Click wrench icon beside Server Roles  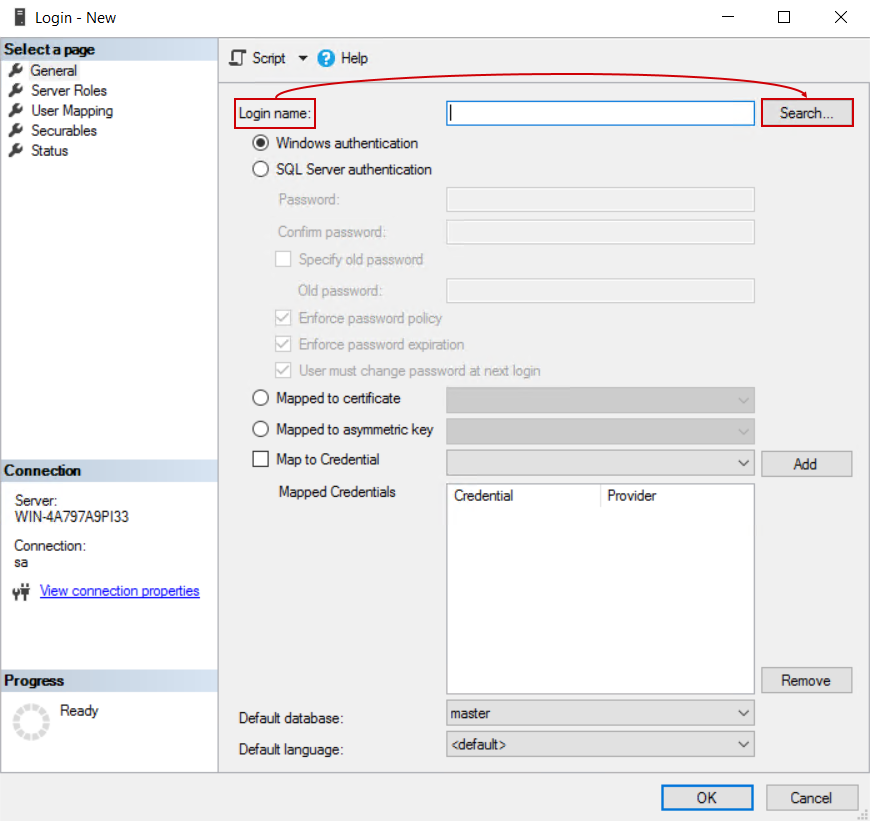tap(15, 90)
